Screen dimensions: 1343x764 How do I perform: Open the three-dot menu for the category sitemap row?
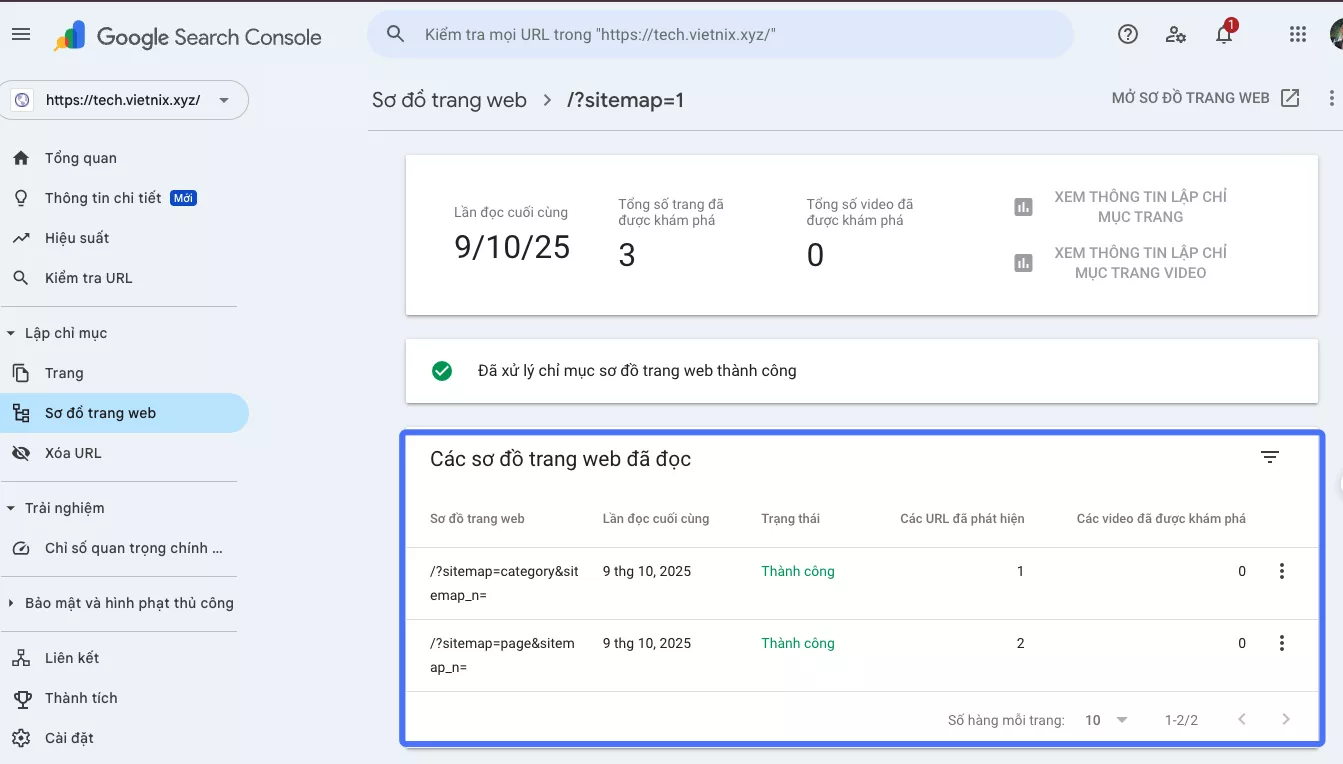click(1282, 571)
